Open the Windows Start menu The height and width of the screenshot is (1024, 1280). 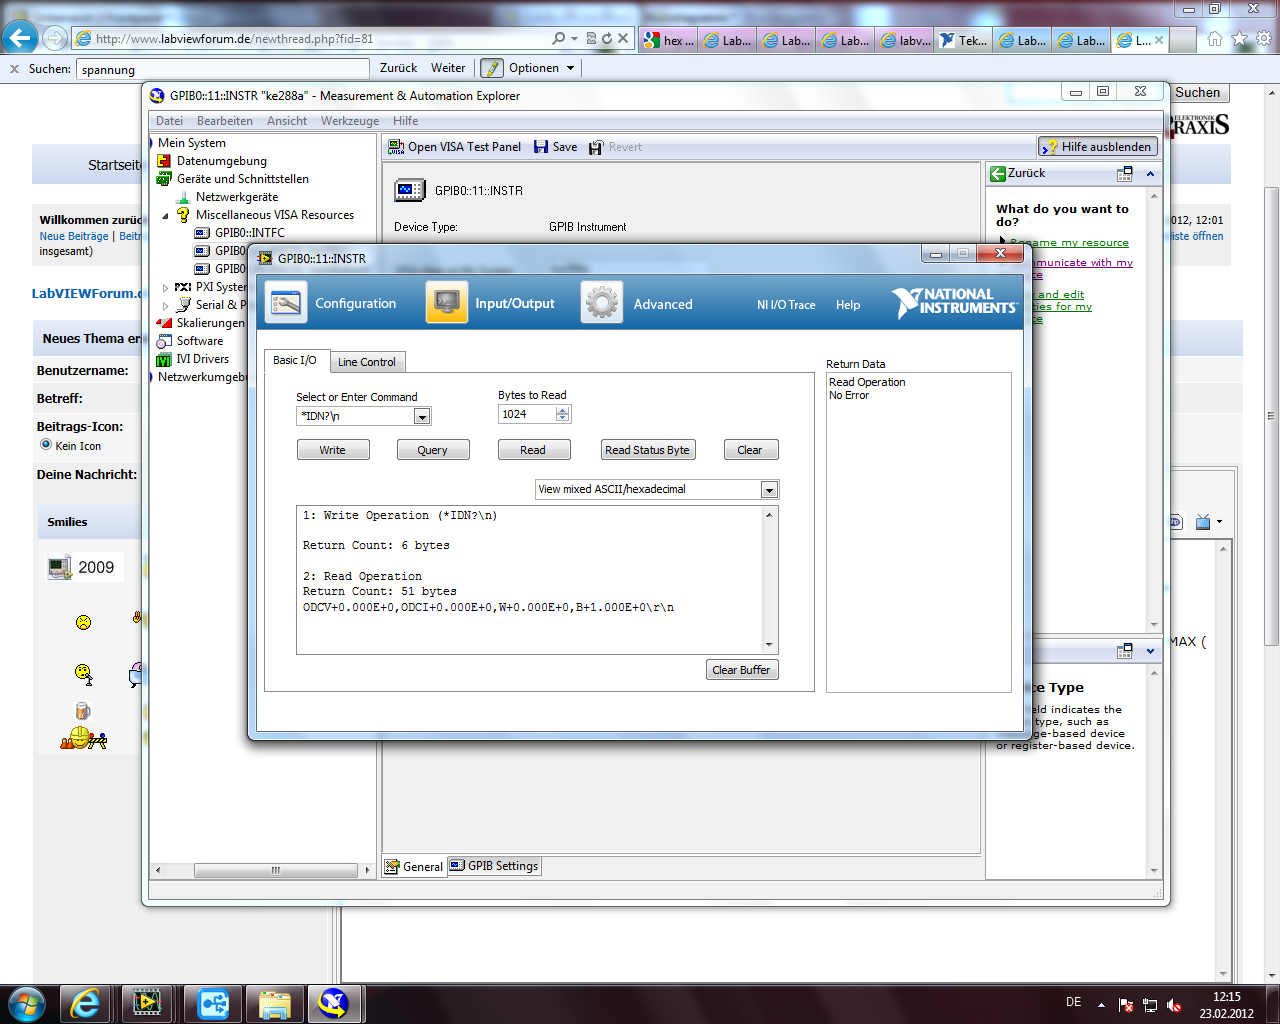(x=26, y=1003)
